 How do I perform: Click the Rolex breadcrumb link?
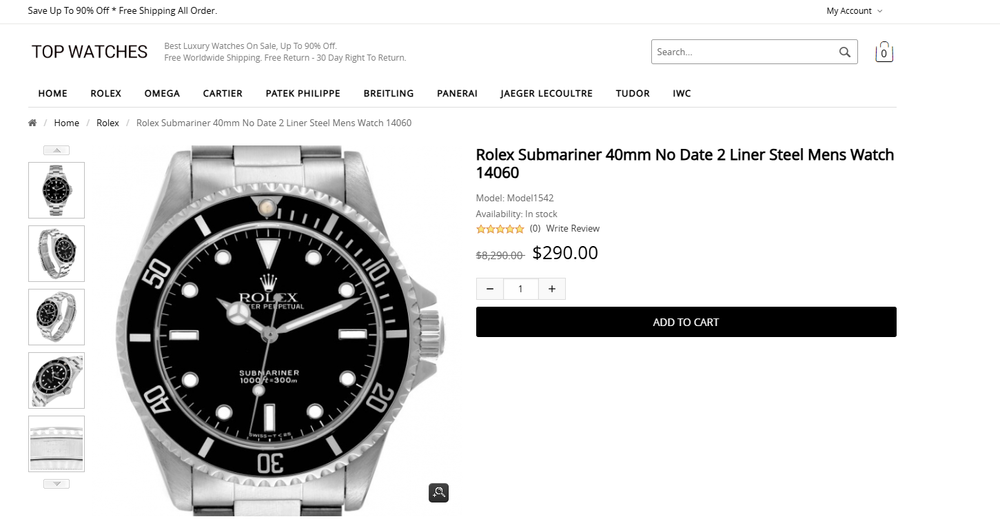[108, 123]
